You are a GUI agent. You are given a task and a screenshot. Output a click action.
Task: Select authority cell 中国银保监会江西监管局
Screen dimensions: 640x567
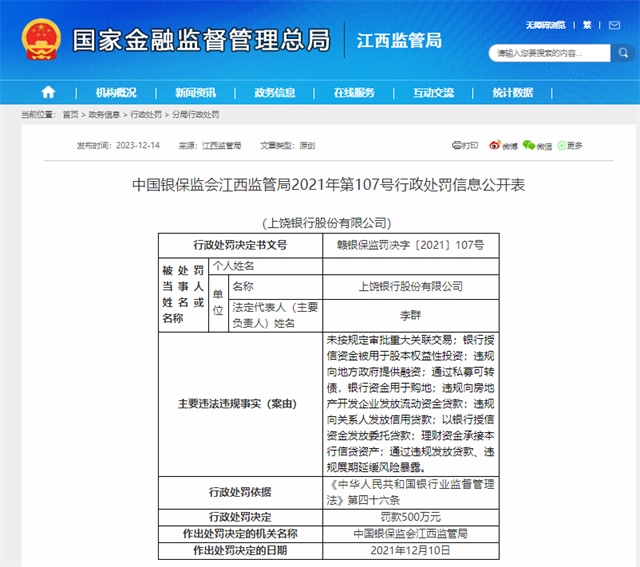pos(411,534)
